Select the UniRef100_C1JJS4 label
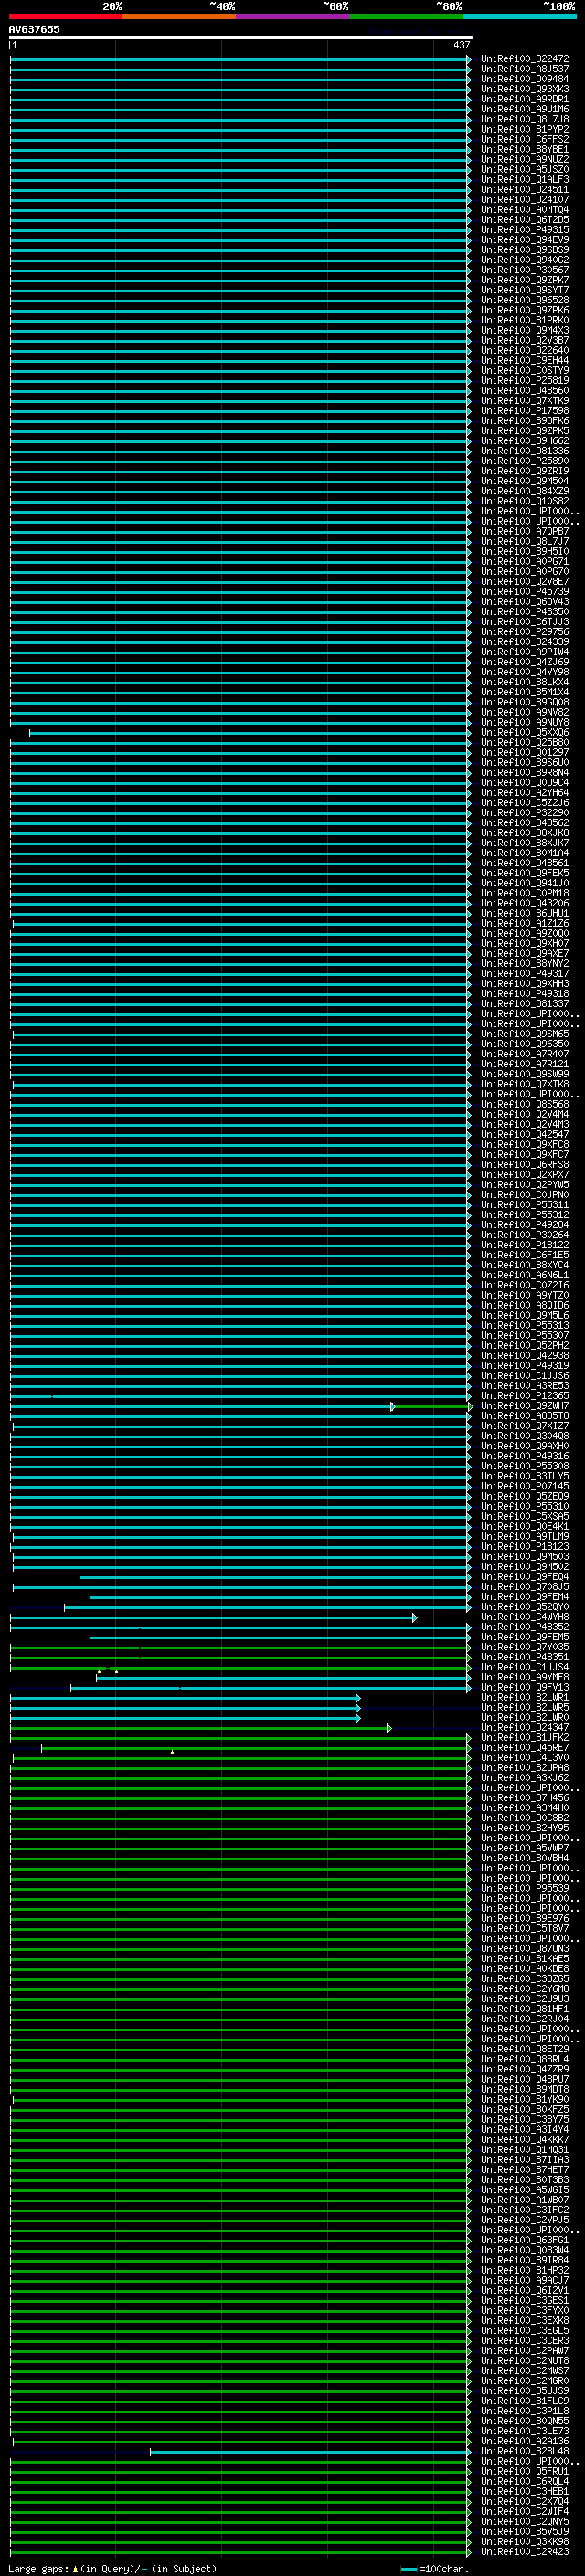Viewport: 585px width, 2576px height. tap(525, 1667)
